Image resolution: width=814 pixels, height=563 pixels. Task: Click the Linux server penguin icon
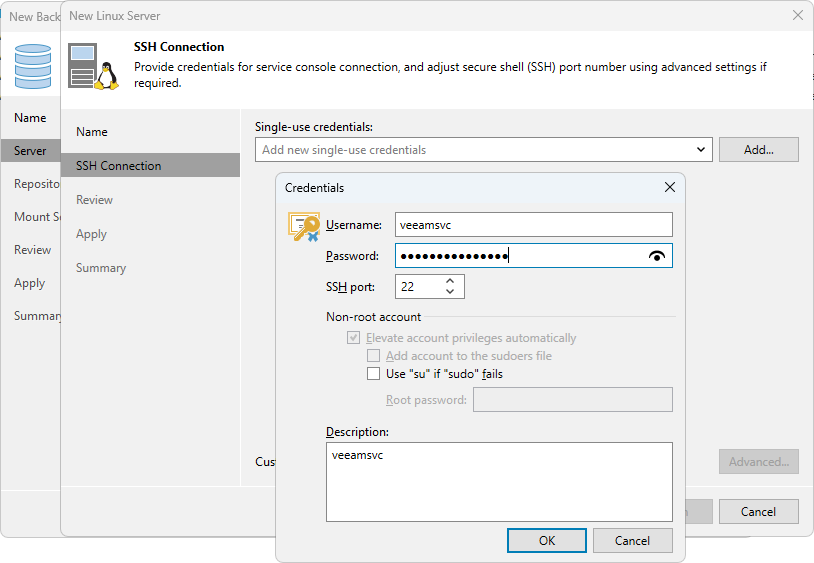(x=106, y=76)
